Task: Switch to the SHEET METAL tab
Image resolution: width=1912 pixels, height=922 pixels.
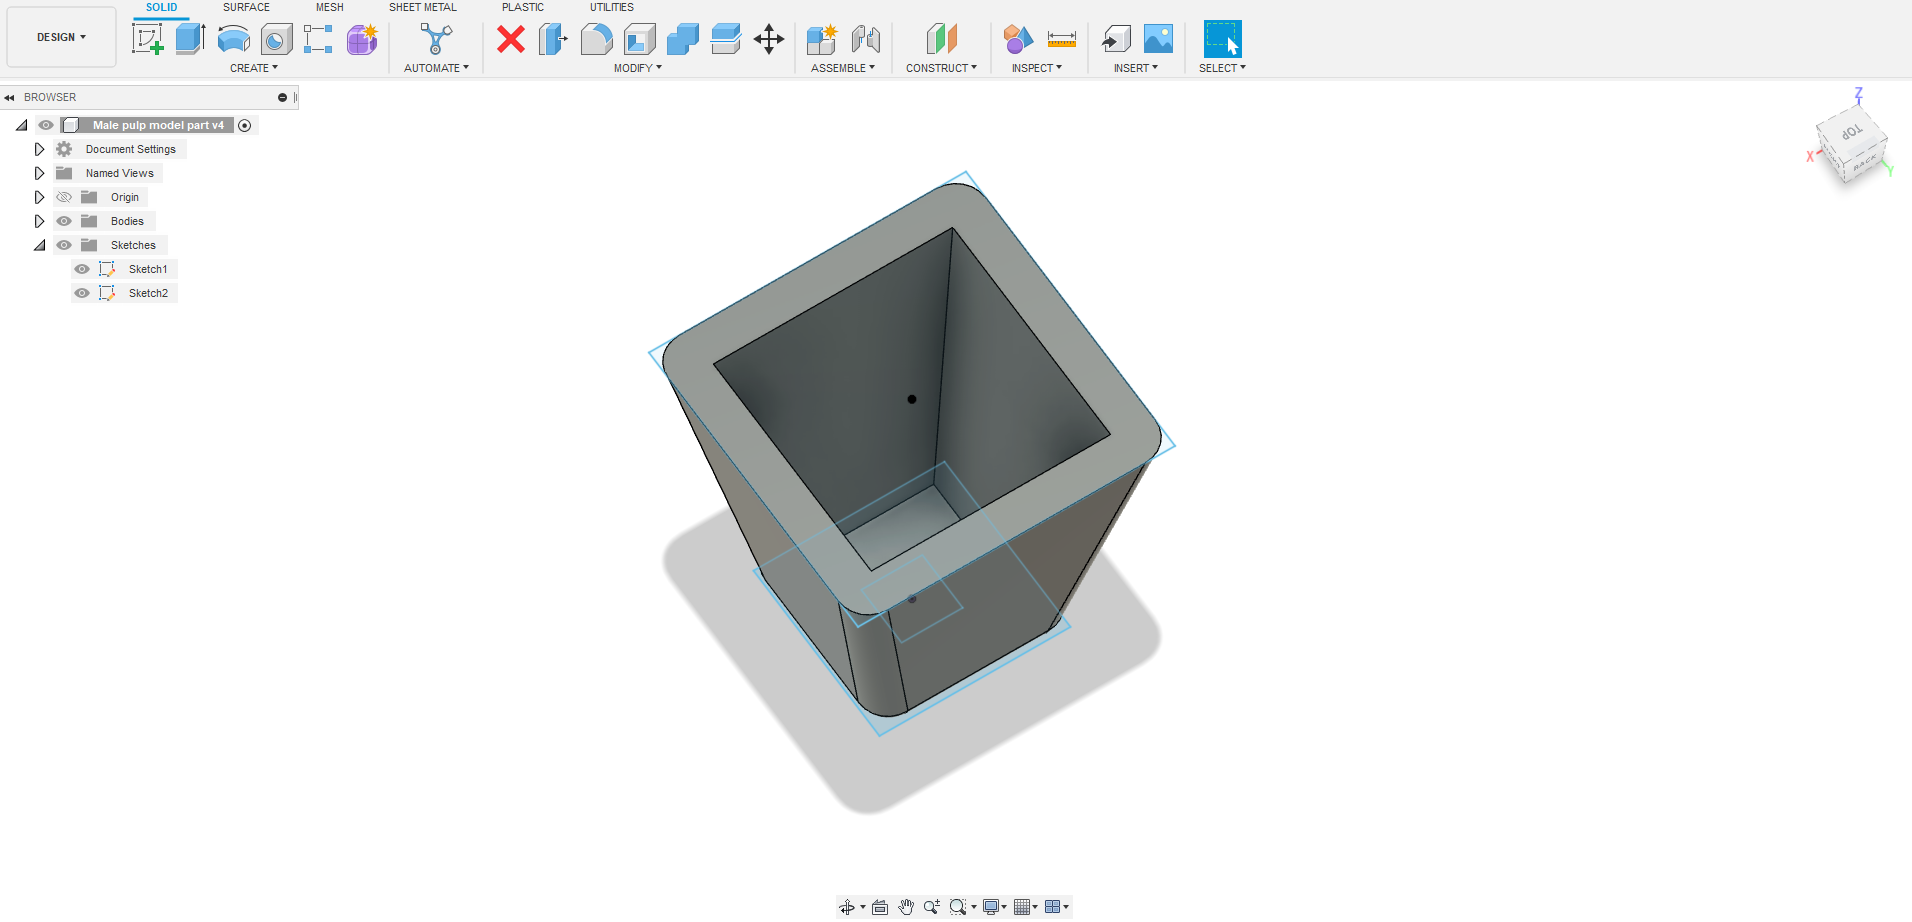Action: tap(423, 7)
